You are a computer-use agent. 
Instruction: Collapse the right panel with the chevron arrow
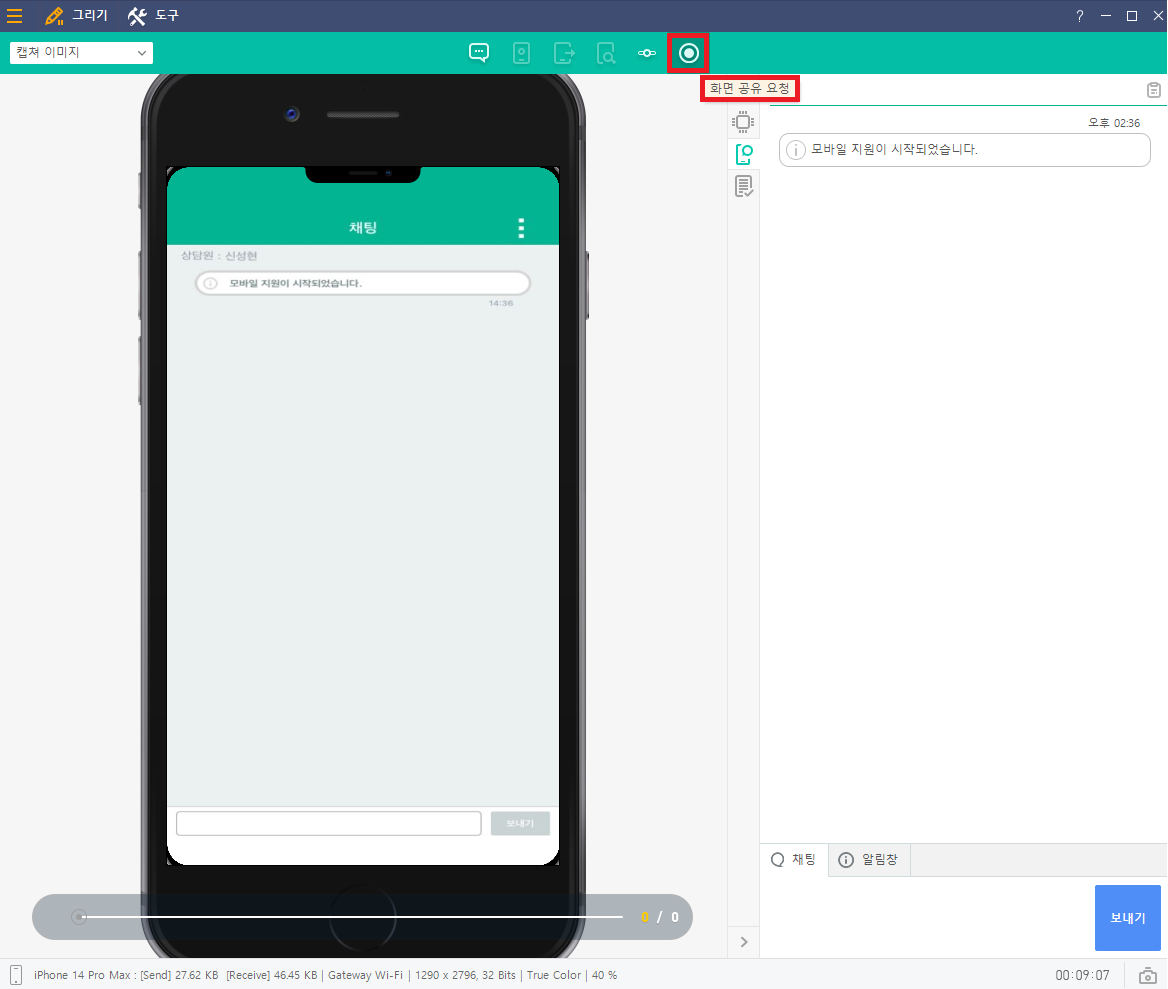tap(743, 942)
